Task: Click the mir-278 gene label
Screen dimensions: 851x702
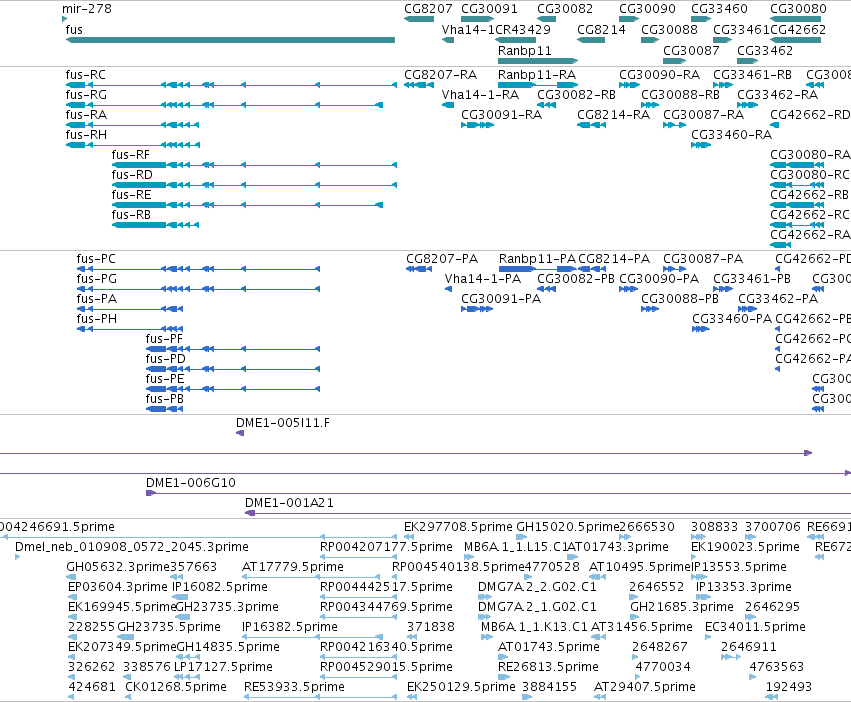Action: click(x=87, y=9)
